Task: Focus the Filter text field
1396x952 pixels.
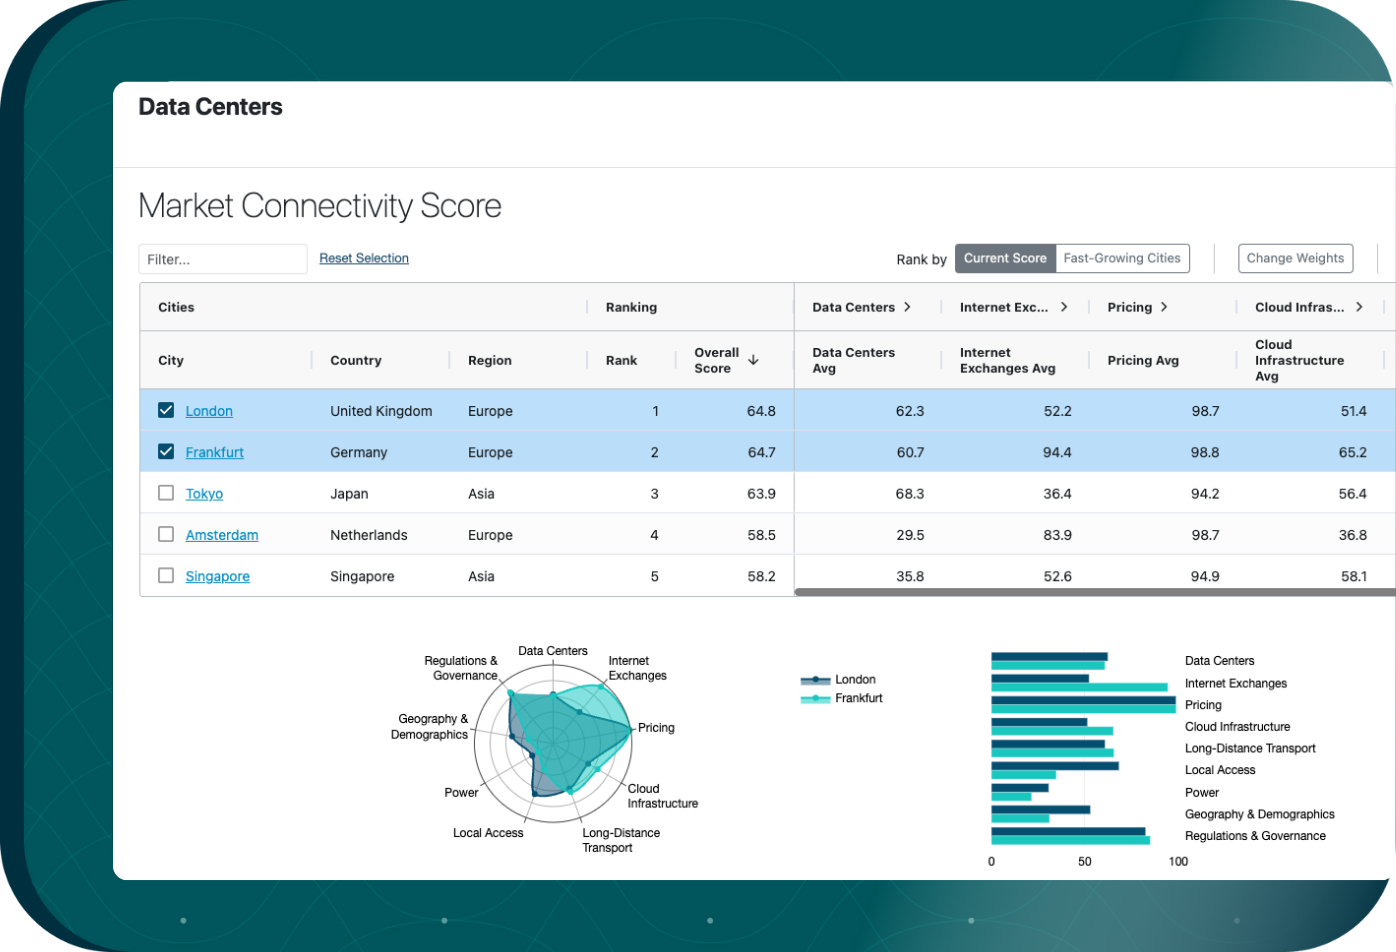Action: (x=222, y=259)
